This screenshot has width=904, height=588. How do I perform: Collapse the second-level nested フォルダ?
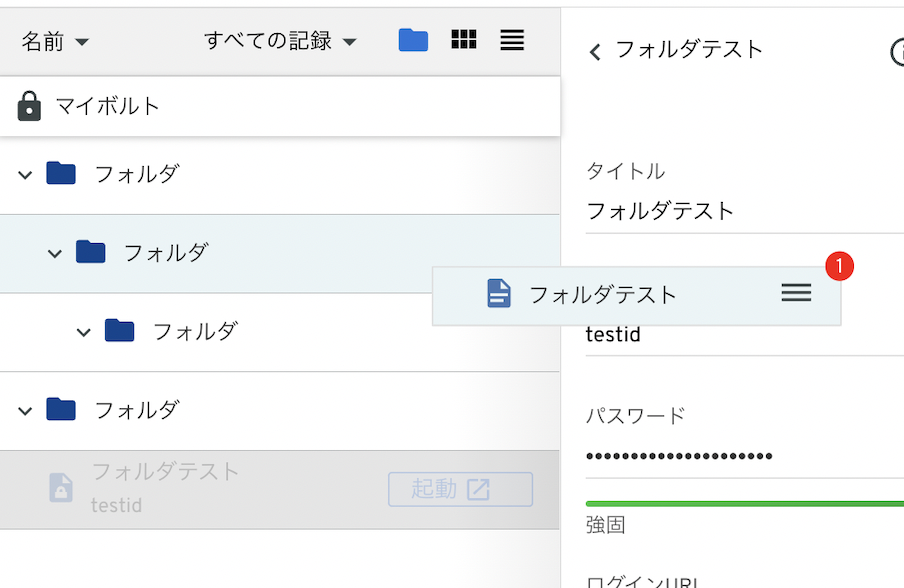(x=55, y=254)
